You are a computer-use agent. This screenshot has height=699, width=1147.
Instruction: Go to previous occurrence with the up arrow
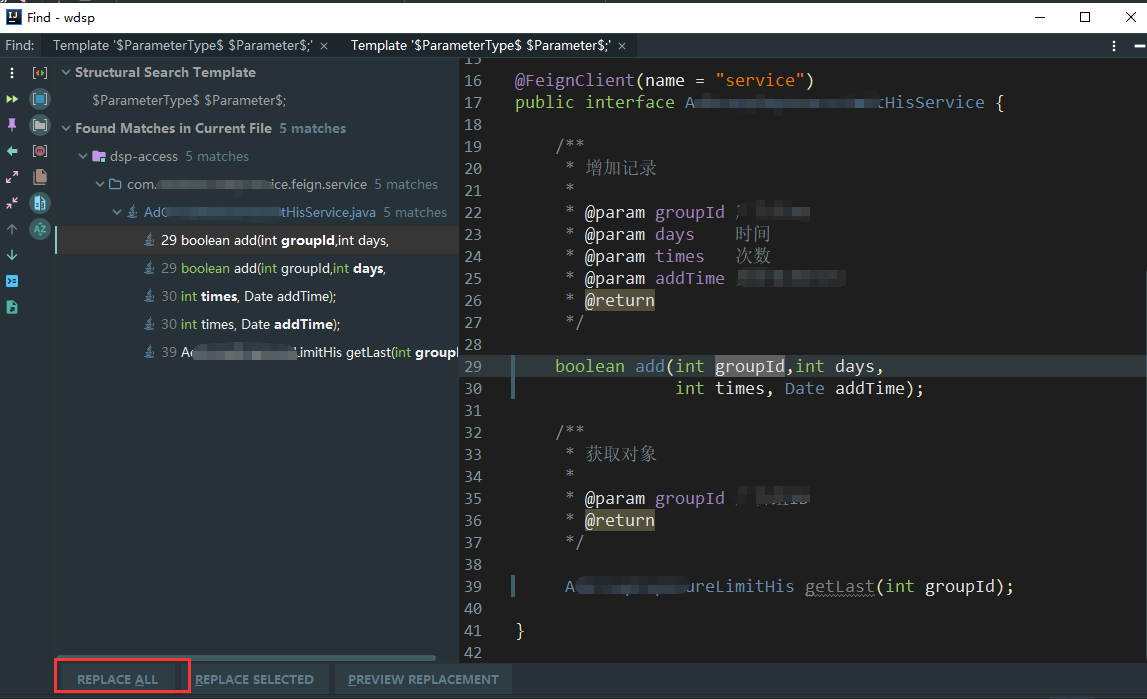(12, 228)
